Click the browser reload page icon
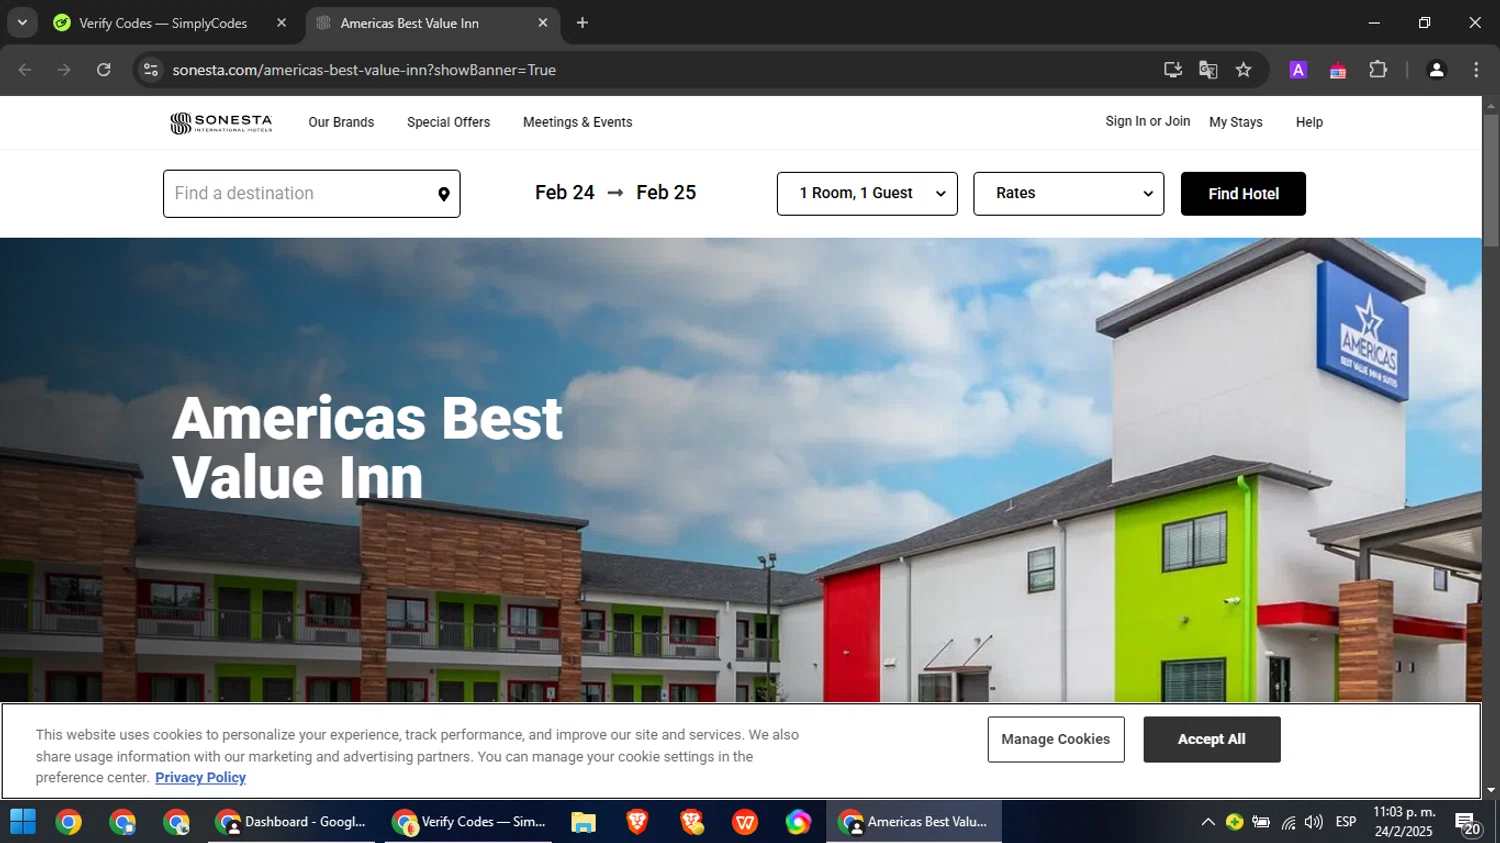Screen dimensions: 1500x843 104,70
